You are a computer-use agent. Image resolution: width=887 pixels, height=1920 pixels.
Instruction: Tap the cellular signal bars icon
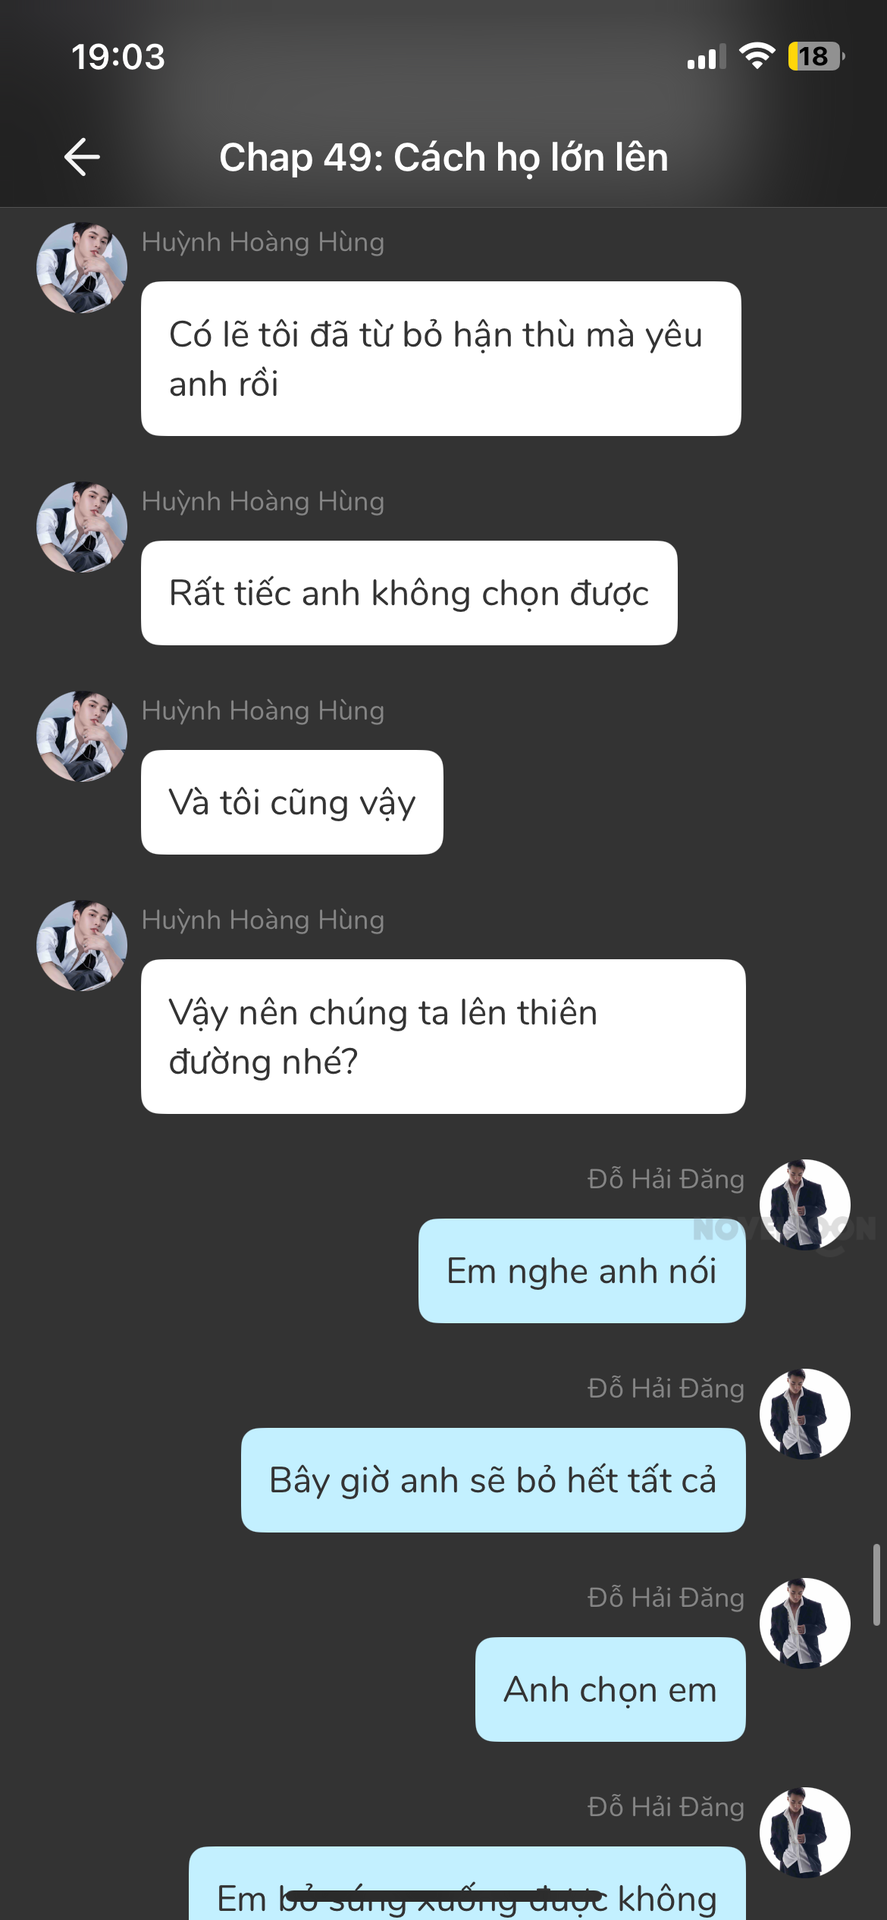tap(706, 58)
